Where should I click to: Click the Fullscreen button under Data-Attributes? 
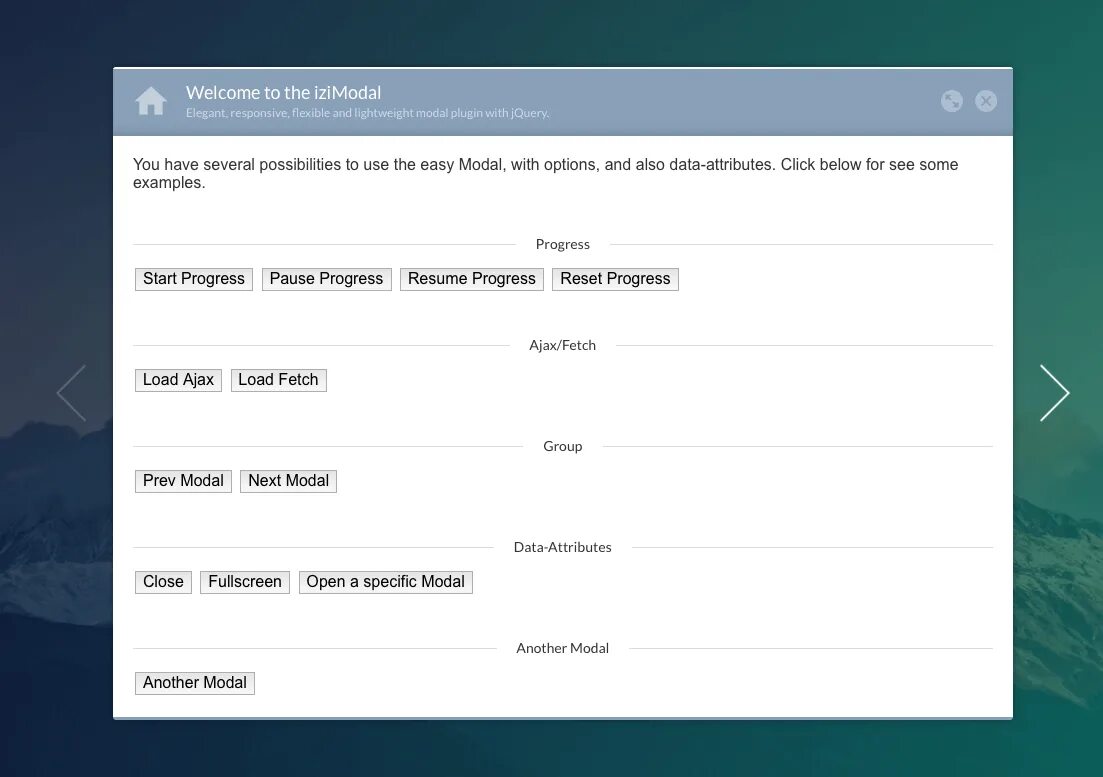(245, 582)
